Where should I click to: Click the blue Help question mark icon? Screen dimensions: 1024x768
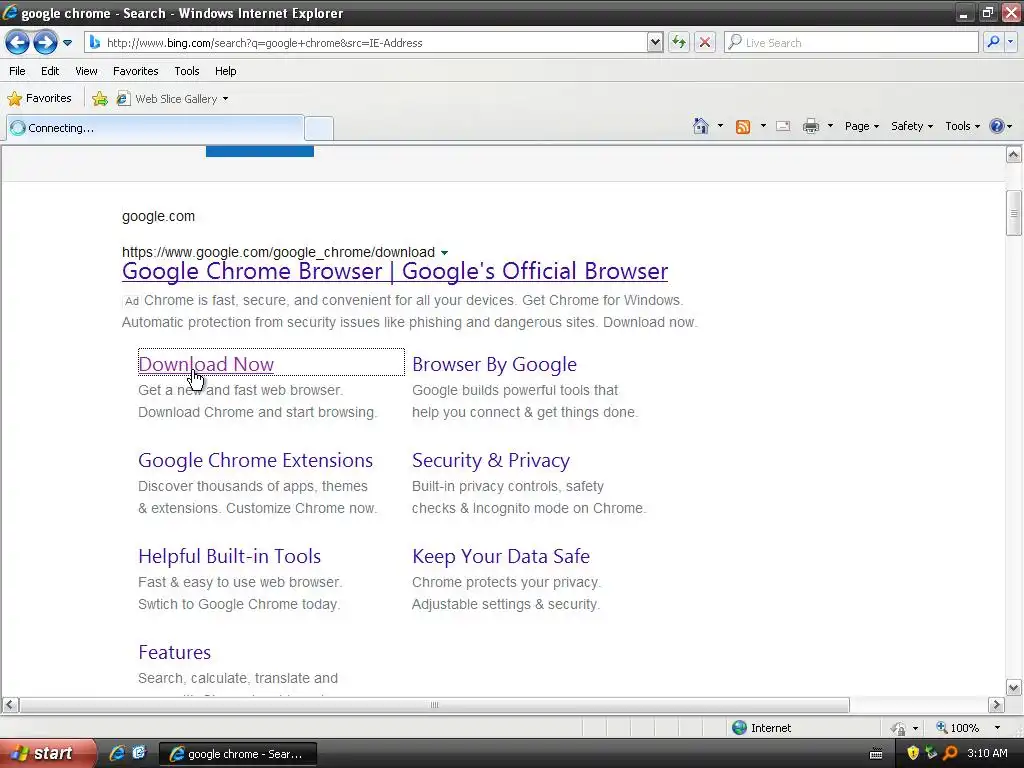coord(997,126)
